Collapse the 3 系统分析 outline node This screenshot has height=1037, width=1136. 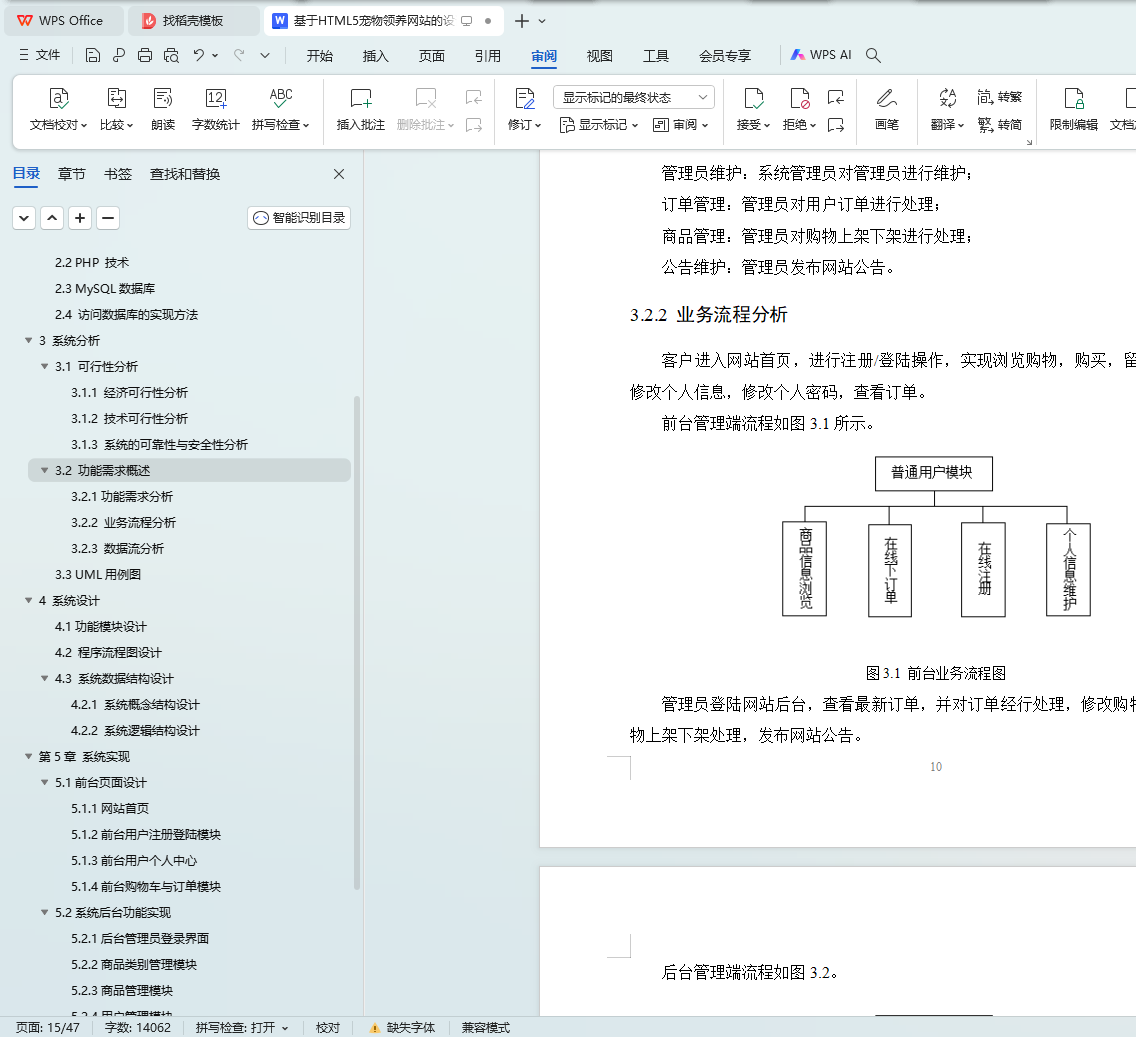(28, 340)
